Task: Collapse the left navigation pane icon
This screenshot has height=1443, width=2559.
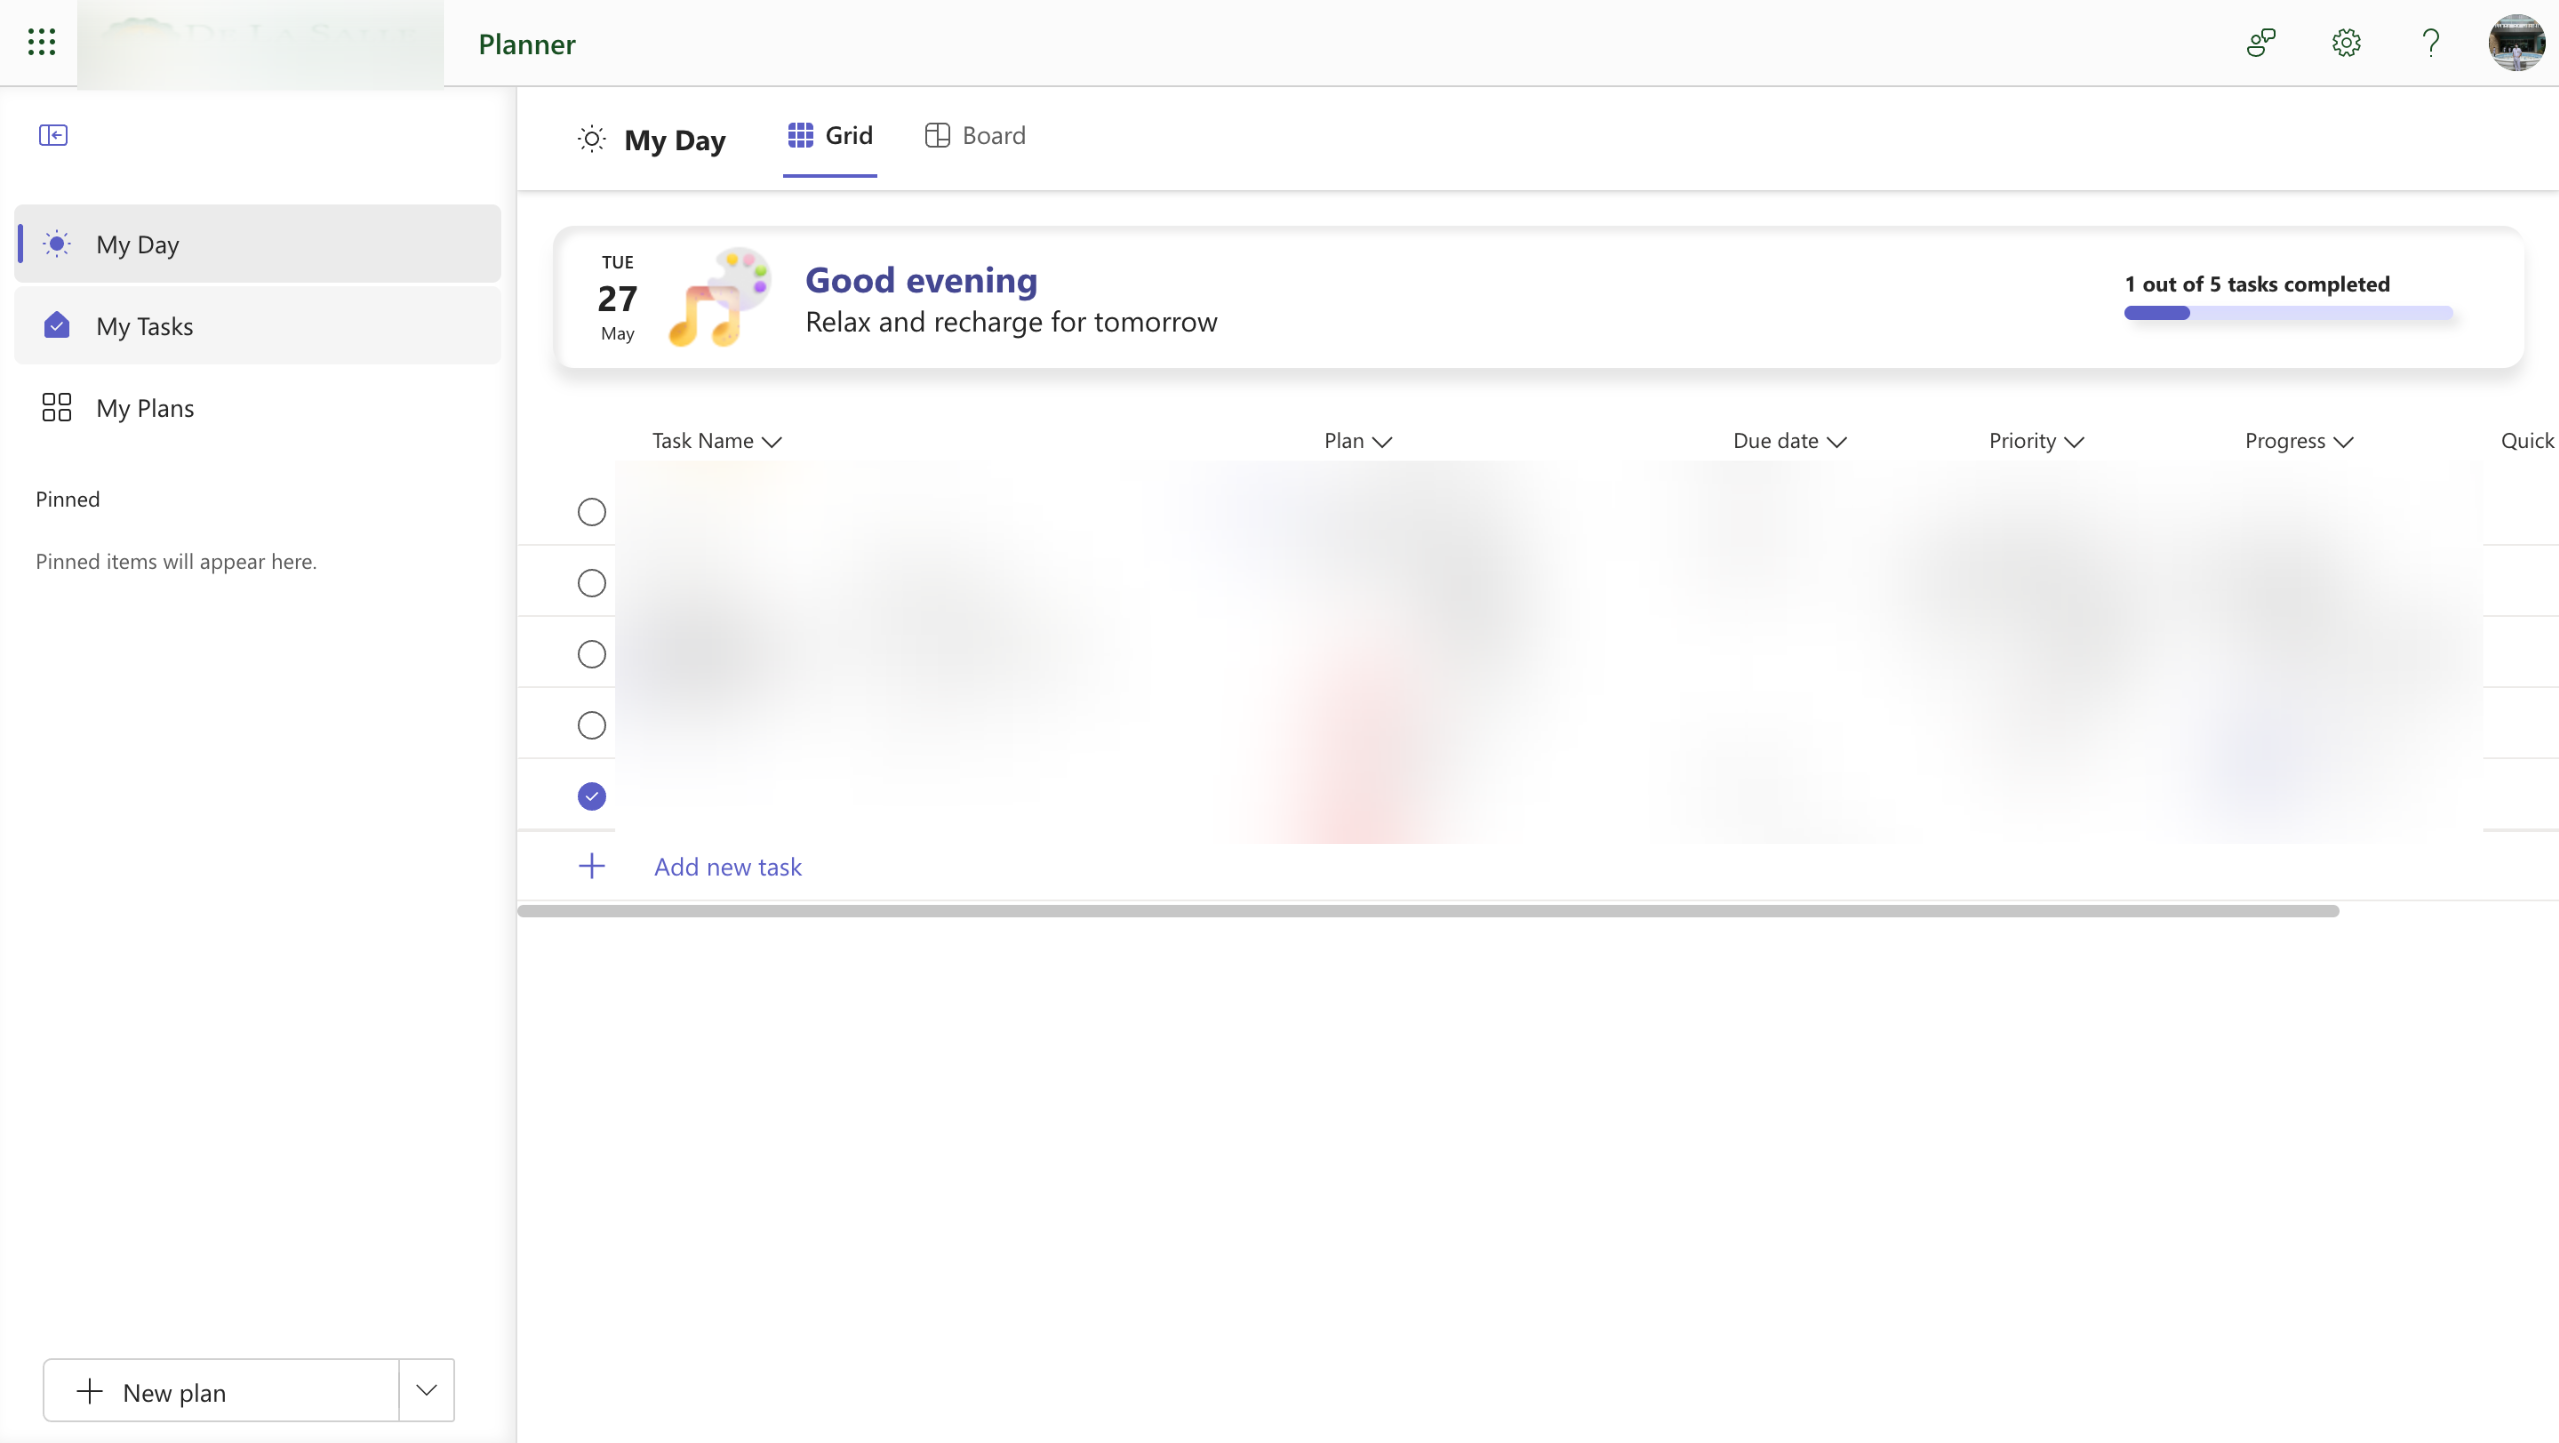Action: tap(53, 135)
